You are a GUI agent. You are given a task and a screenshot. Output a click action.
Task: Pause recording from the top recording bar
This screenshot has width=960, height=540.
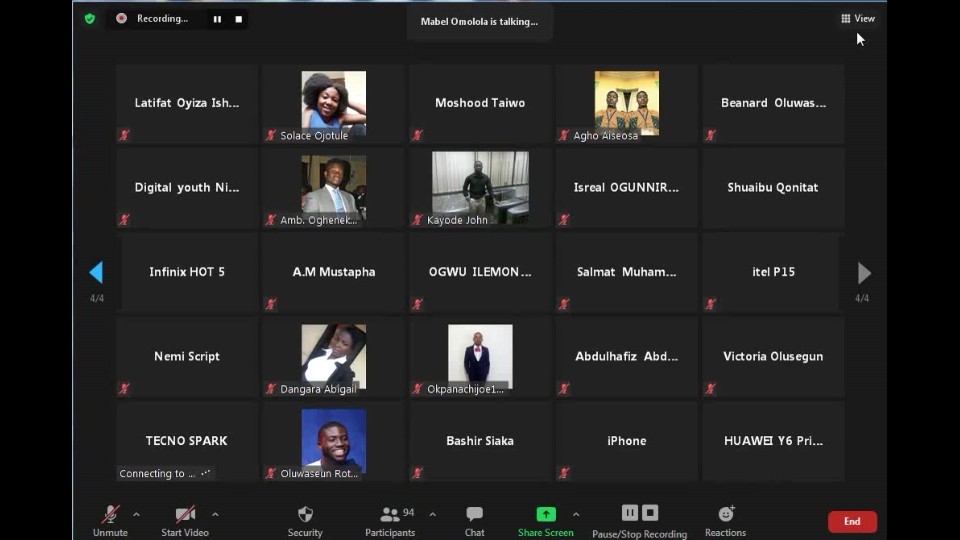click(x=217, y=19)
